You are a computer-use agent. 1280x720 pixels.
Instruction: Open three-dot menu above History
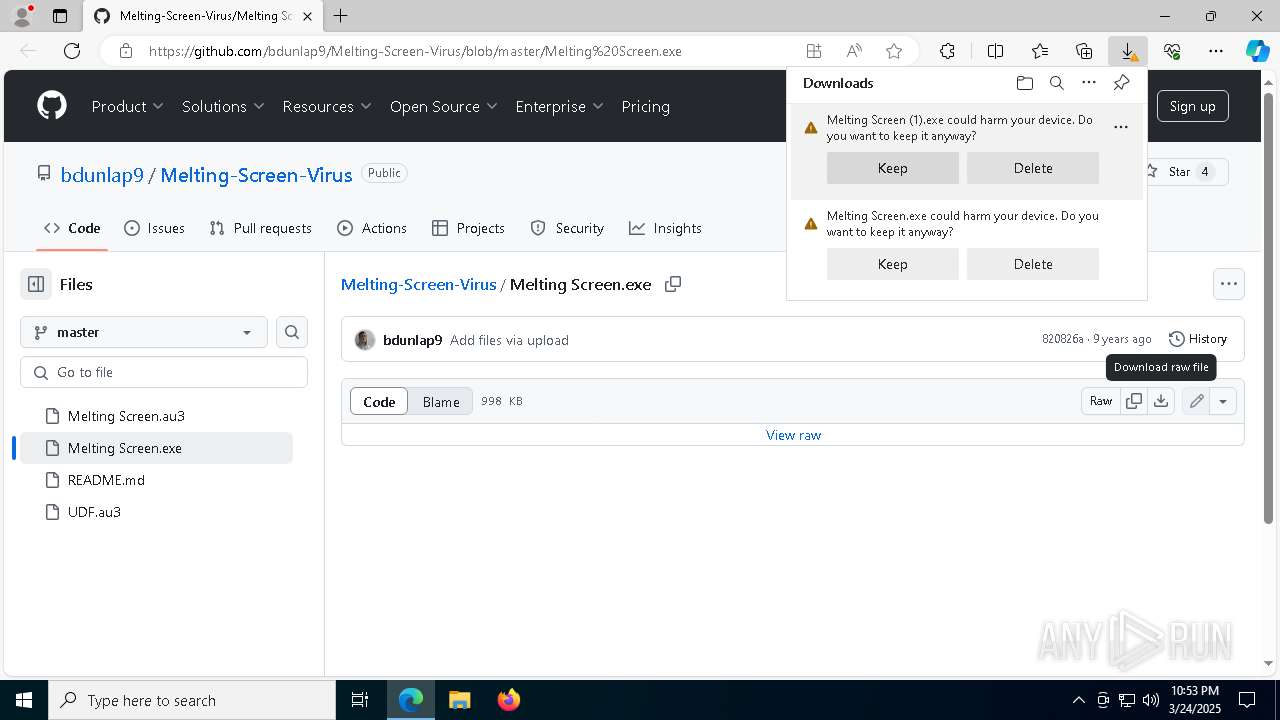click(1229, 284)
